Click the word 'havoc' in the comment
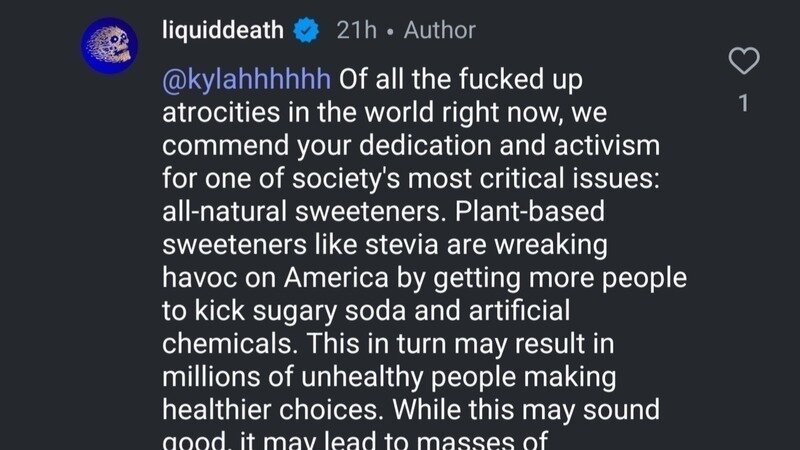Image resolution: width=800 pixels, height=450 pixels. [x=194, y=276]
